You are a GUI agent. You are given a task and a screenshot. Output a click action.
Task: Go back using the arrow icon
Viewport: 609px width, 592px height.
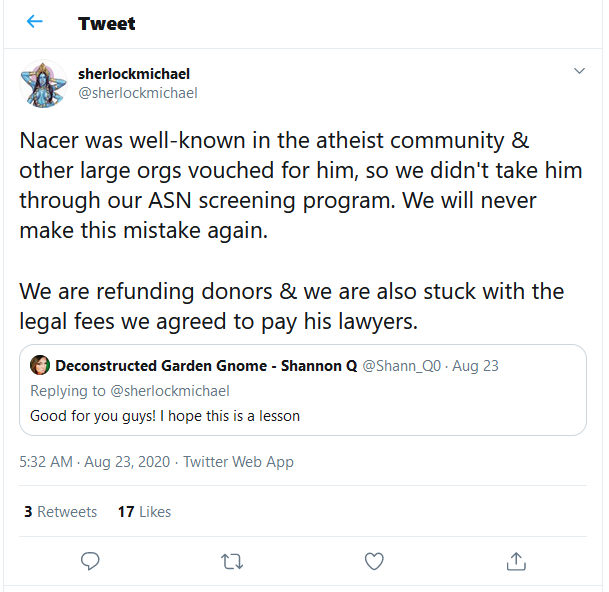[35, 21]
